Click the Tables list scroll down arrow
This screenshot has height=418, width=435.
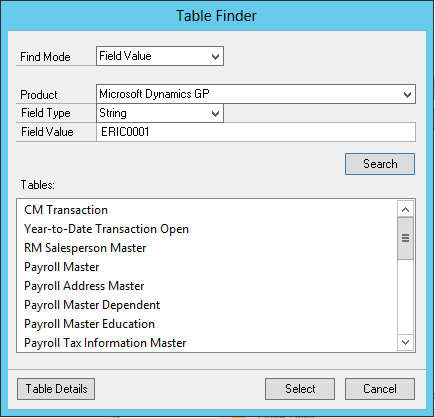[x=405, y=342]
